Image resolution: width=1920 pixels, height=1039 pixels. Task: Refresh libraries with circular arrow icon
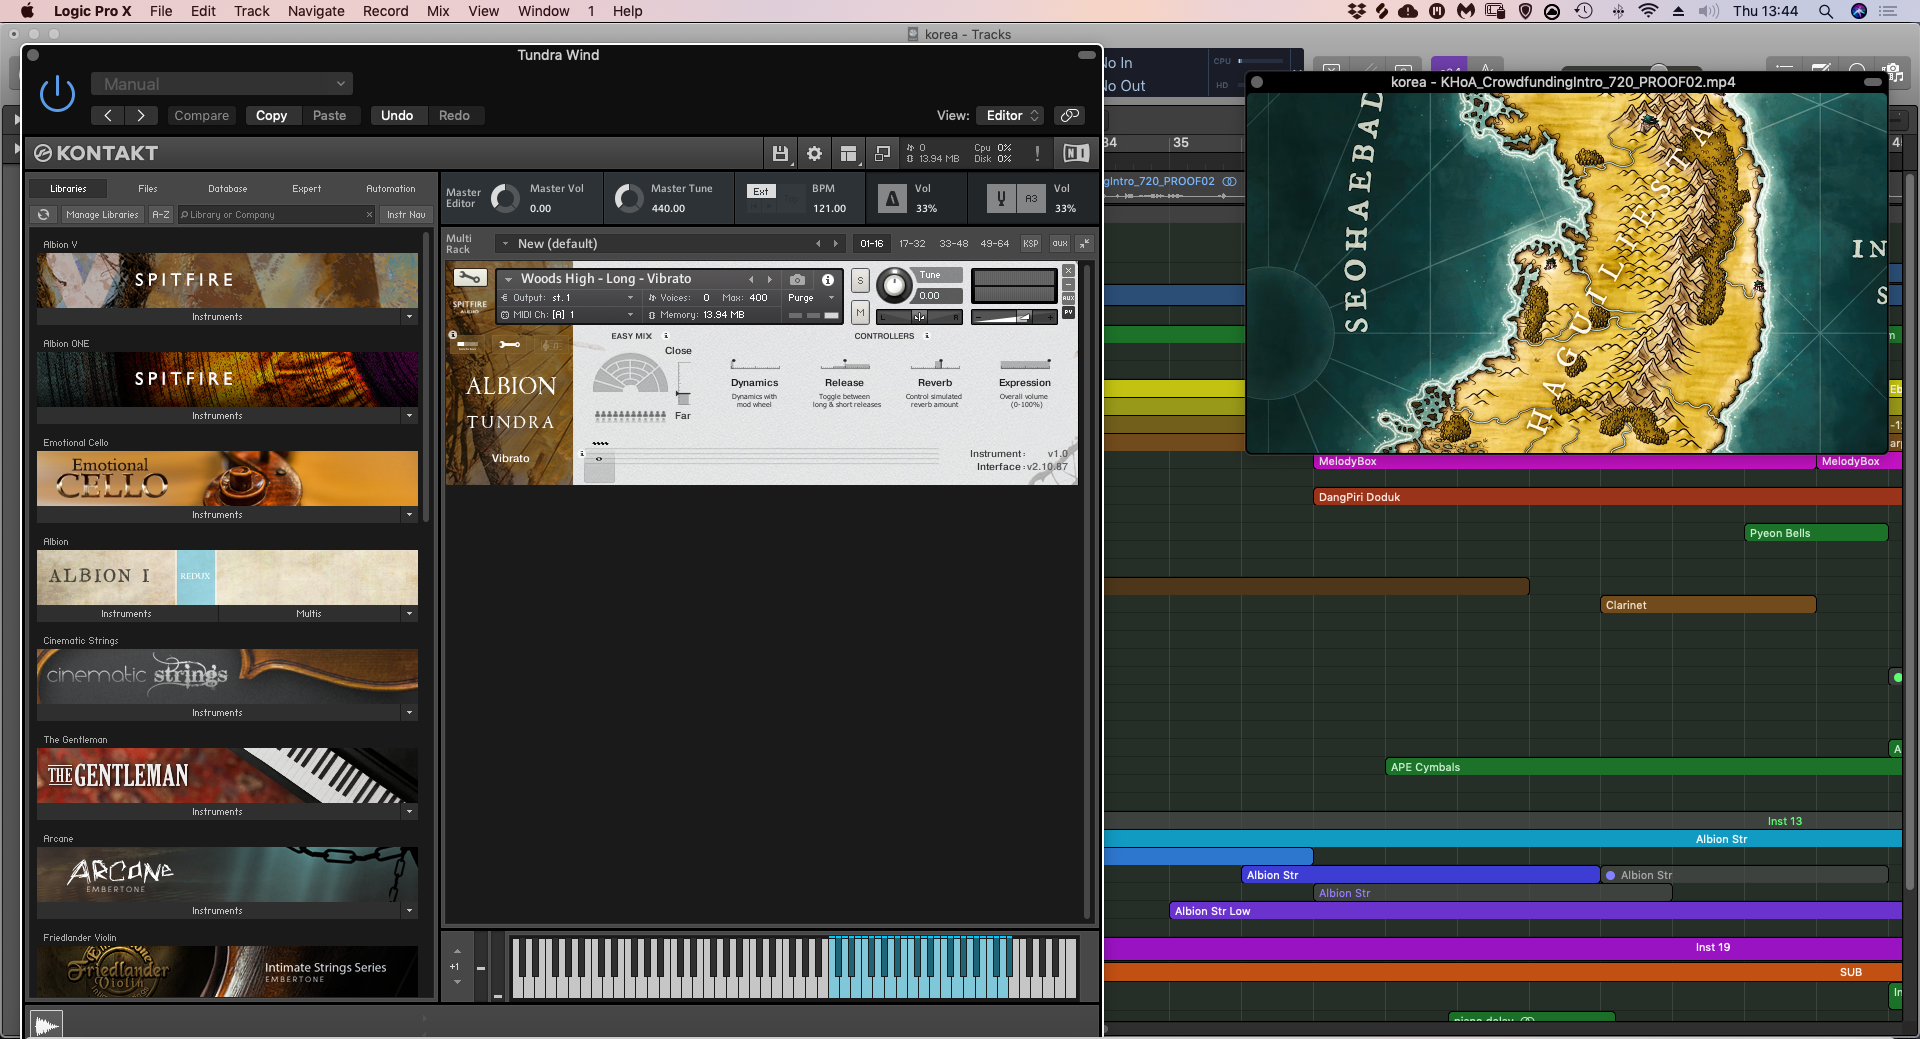(x=43, y=214)
